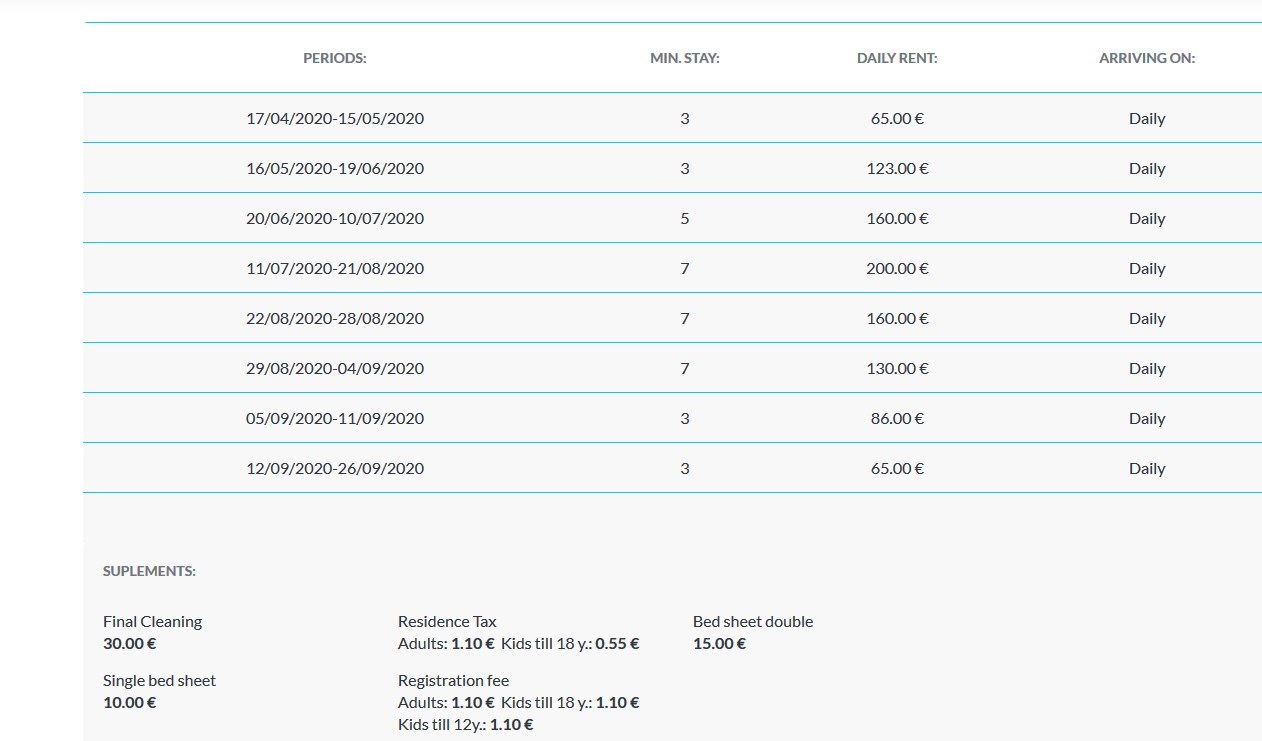Screen dimensions: 1262x741
Task: Click the 200.00 € daily rent value
Action: (897, 268)
